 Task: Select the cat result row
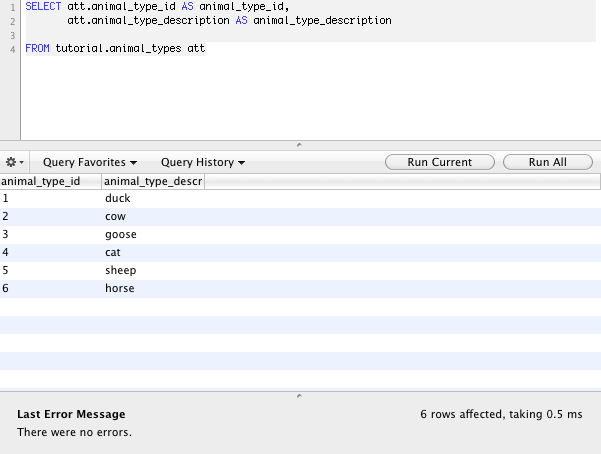pyautogui.click(x=300, y=253)
